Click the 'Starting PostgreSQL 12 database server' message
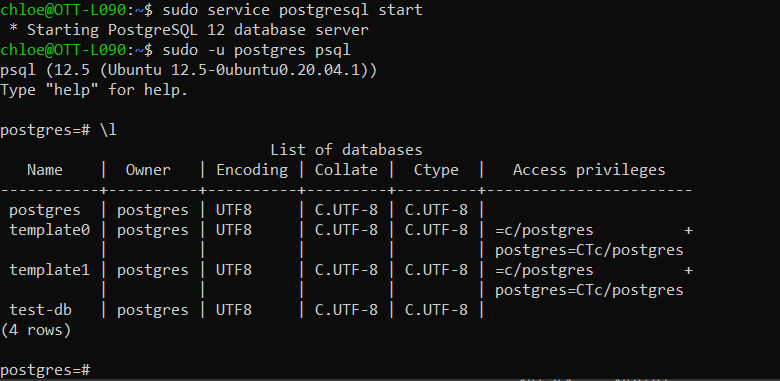Screen dimensions: 780x381 (x=198, y=30)
